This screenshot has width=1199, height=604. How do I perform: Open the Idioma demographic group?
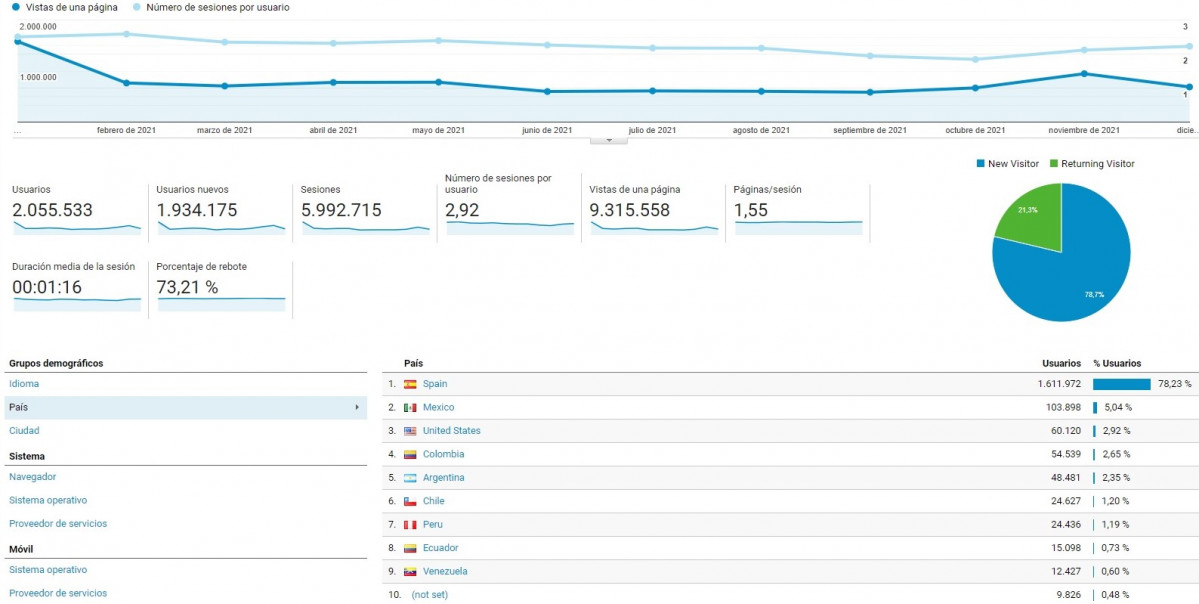[x=24, y=384]
